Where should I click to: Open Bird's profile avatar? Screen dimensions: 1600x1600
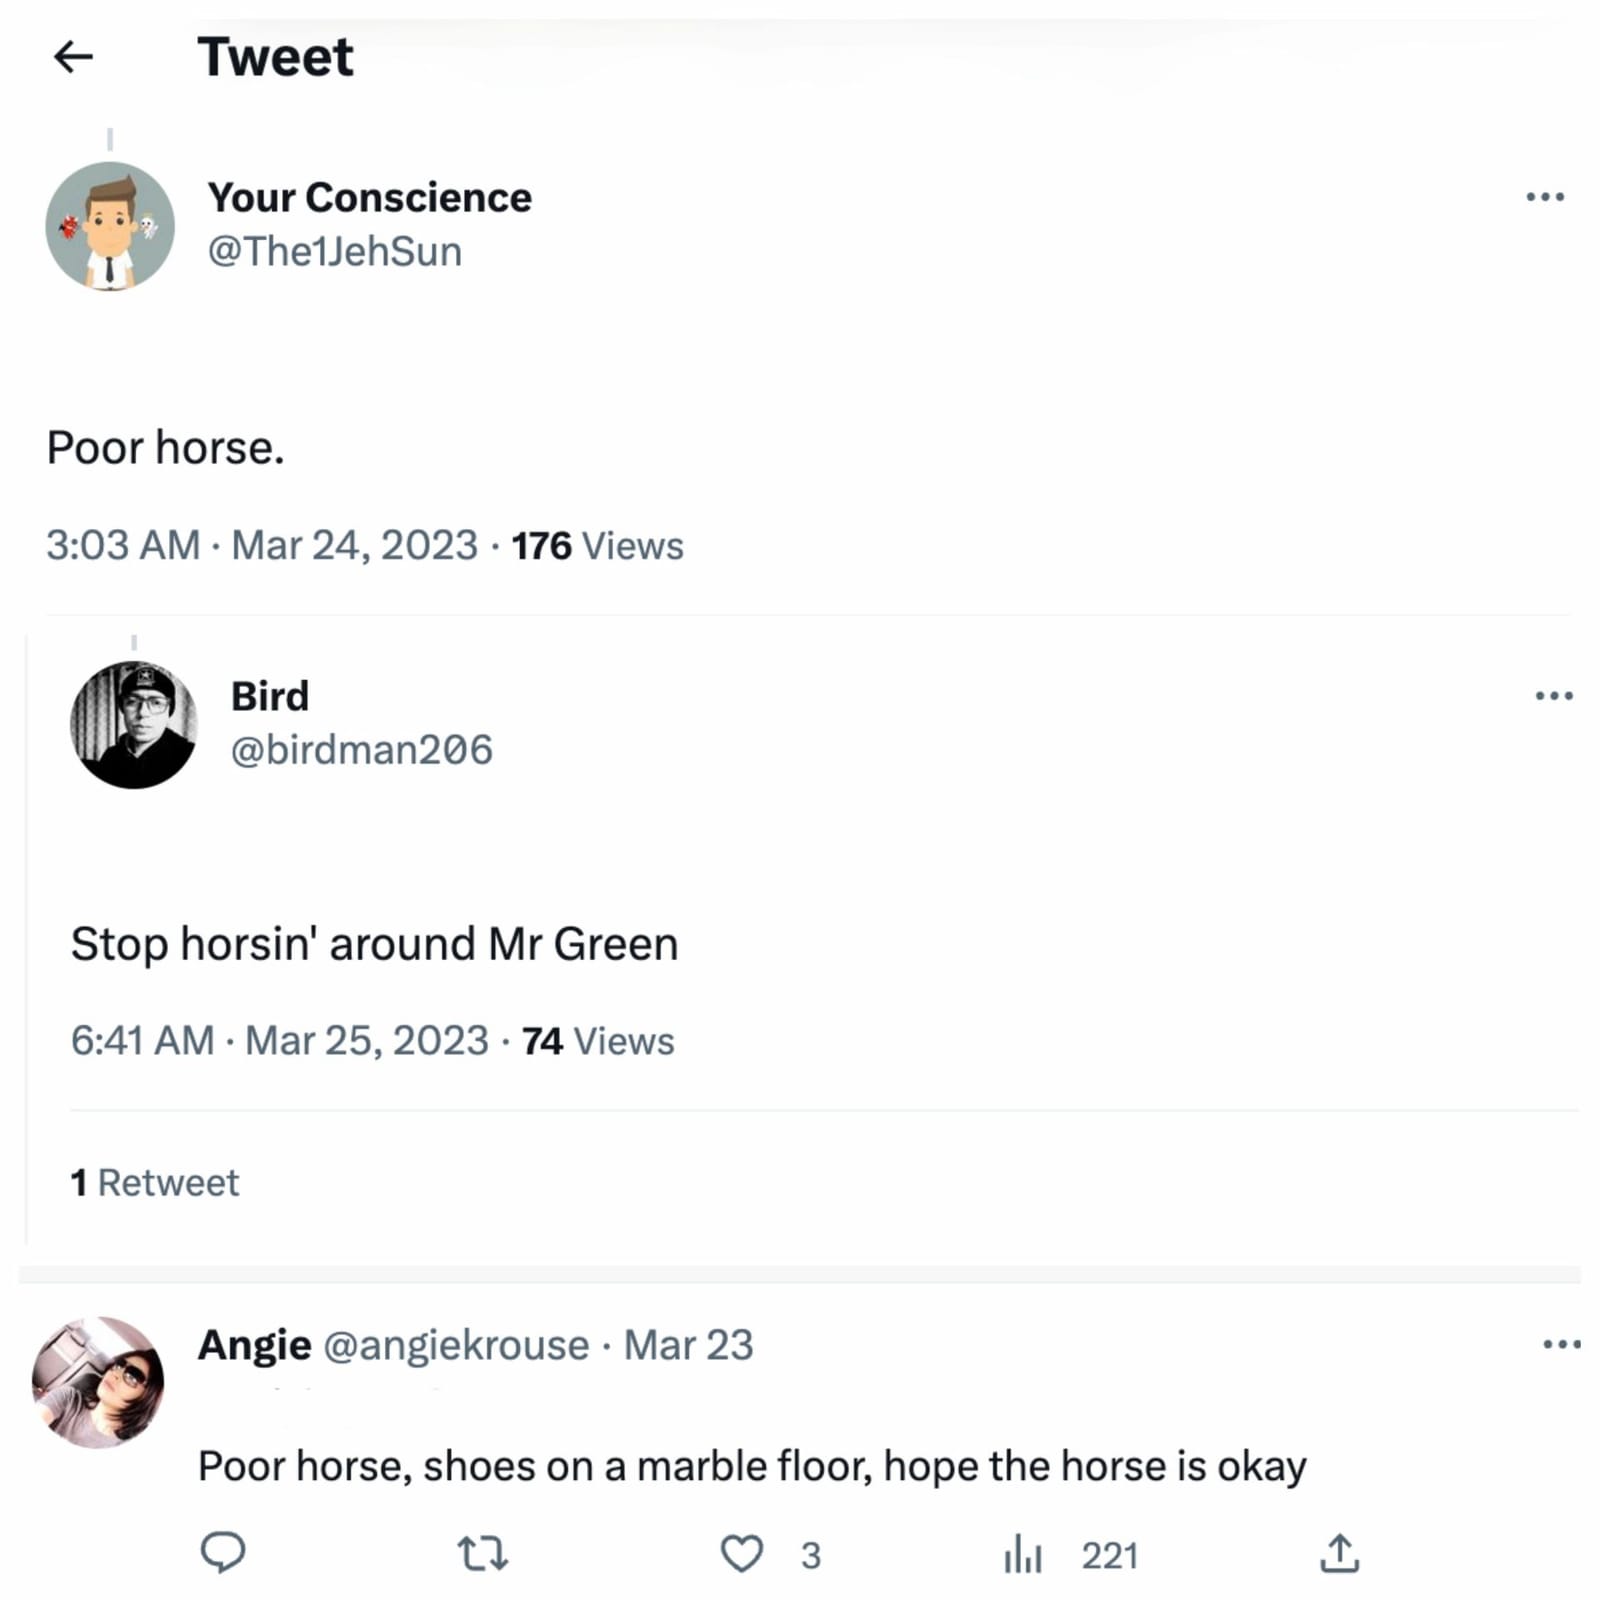(x=134, y=723)
